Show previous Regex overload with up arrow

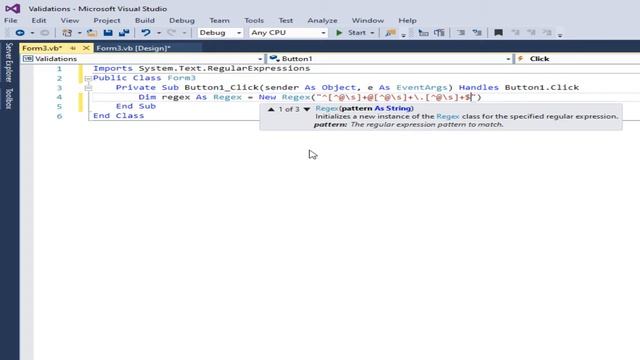tap(271, 109)
